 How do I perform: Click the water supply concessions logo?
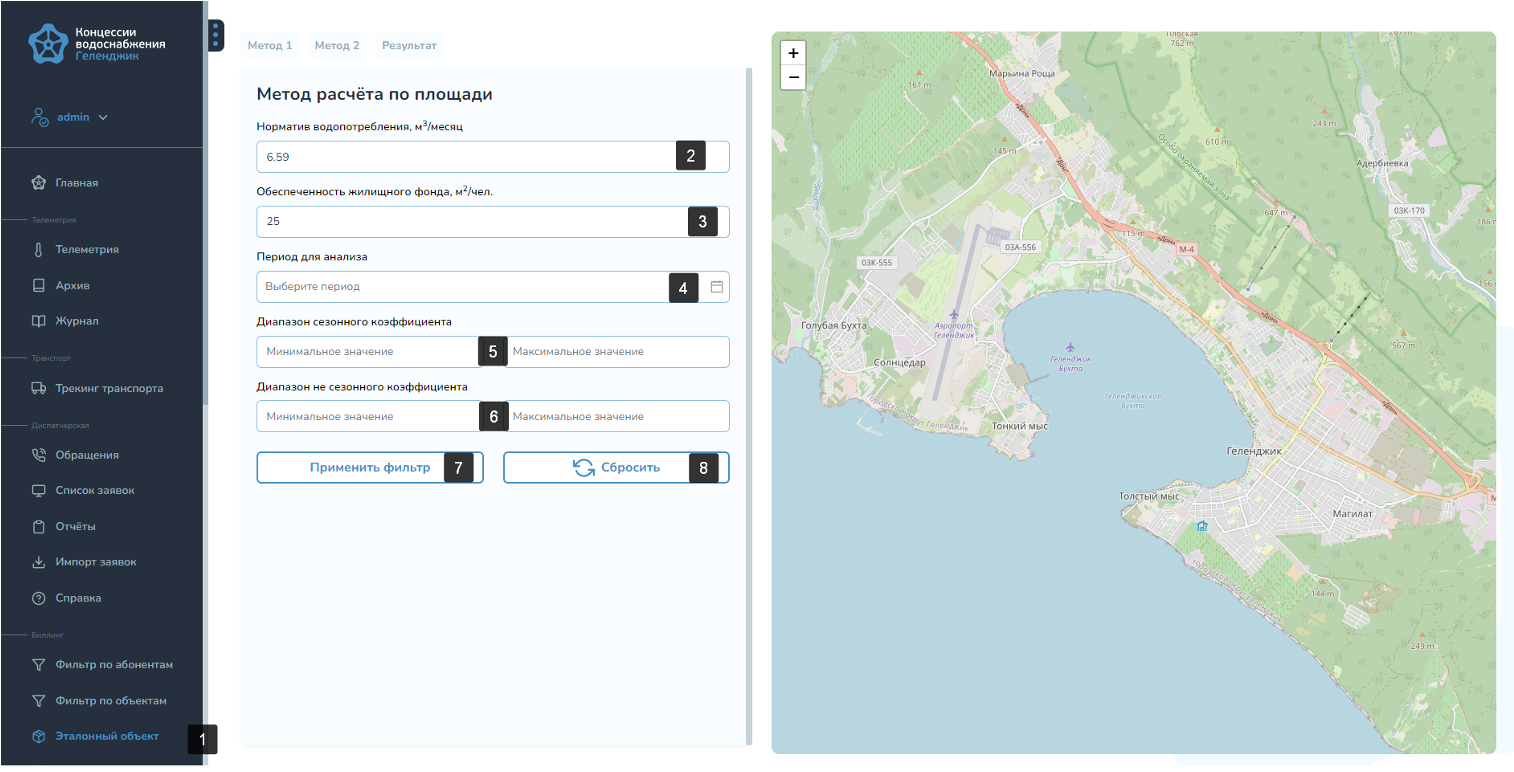(47, 44)
